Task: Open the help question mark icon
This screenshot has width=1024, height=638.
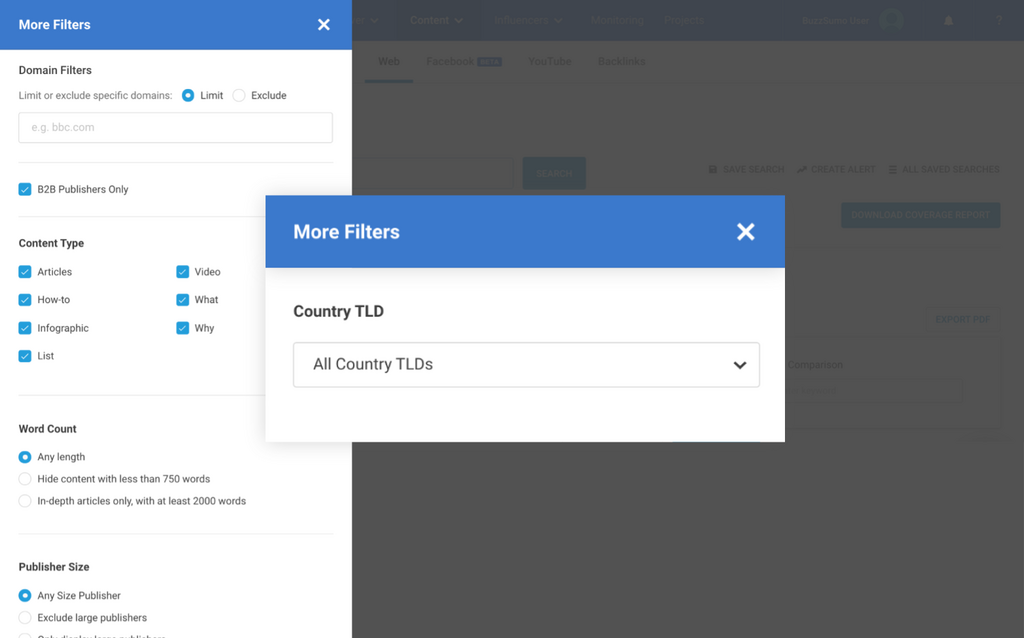Action: pos(998,21)
